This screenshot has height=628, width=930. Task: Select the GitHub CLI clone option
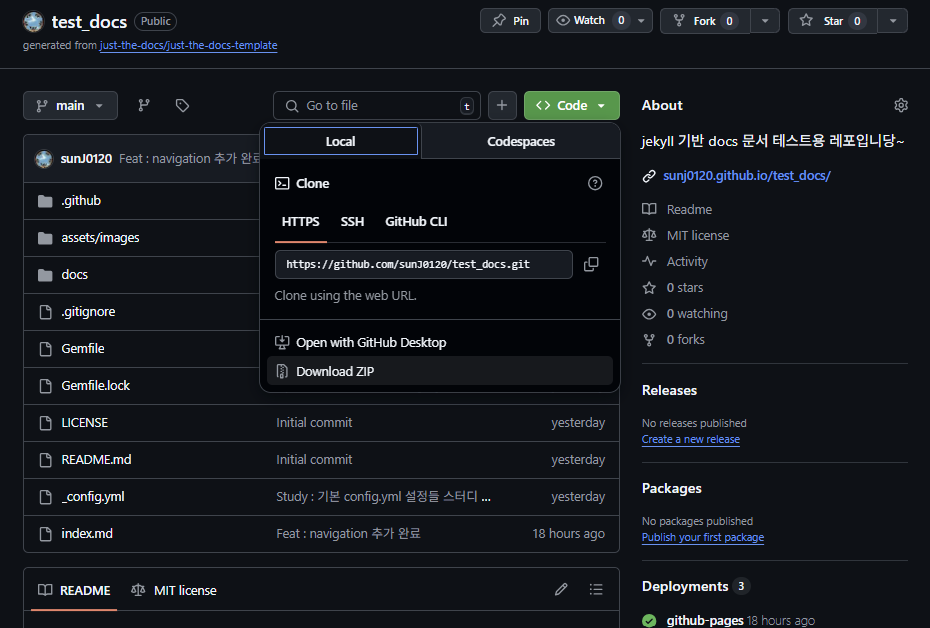[x=416, y=222]
